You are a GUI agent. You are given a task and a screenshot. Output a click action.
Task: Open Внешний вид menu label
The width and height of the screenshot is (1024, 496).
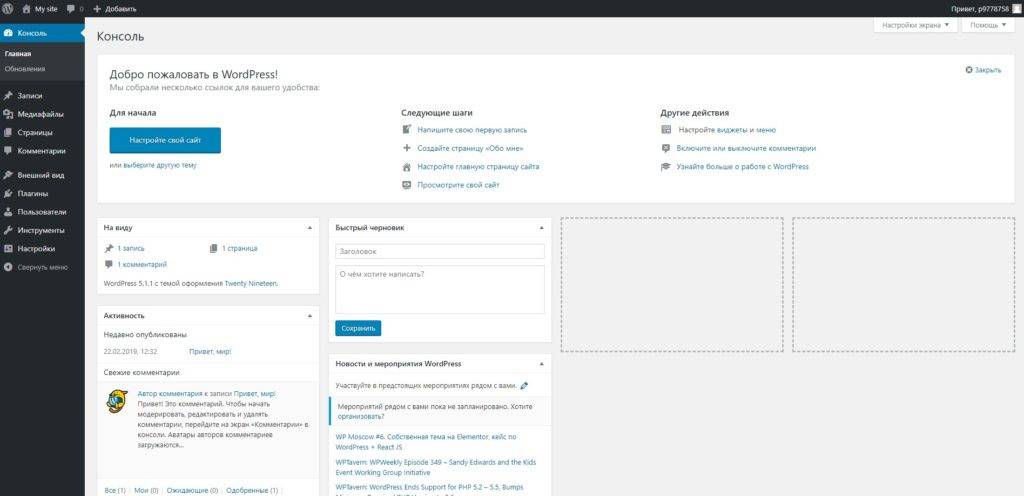pos(40,175)
